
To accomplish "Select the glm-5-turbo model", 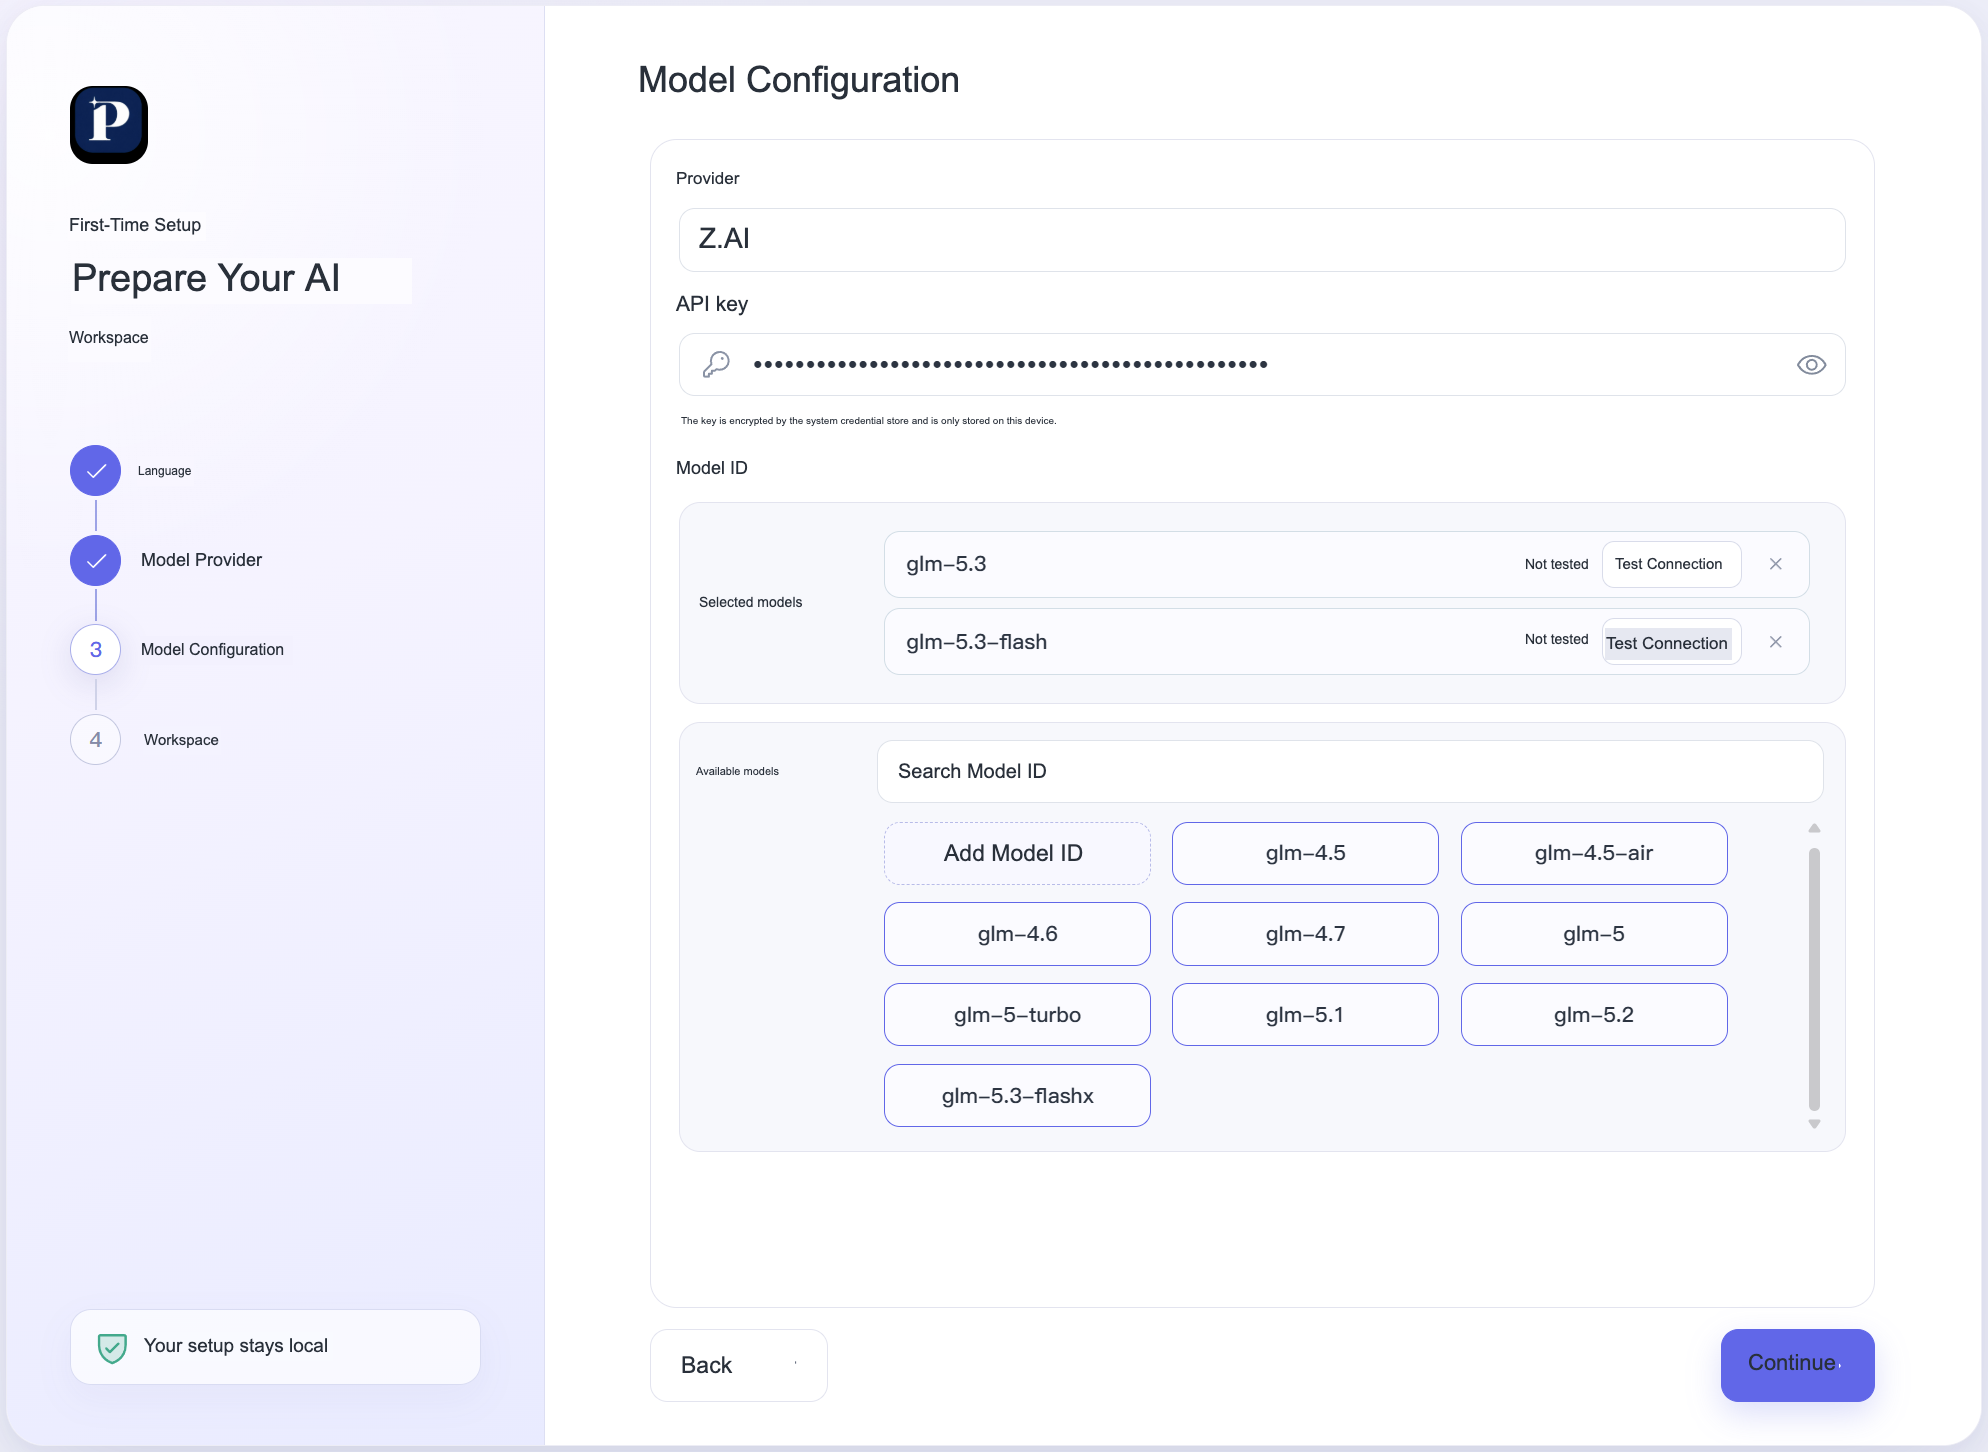I will pyautogui.click(x=1017, y=1015).
